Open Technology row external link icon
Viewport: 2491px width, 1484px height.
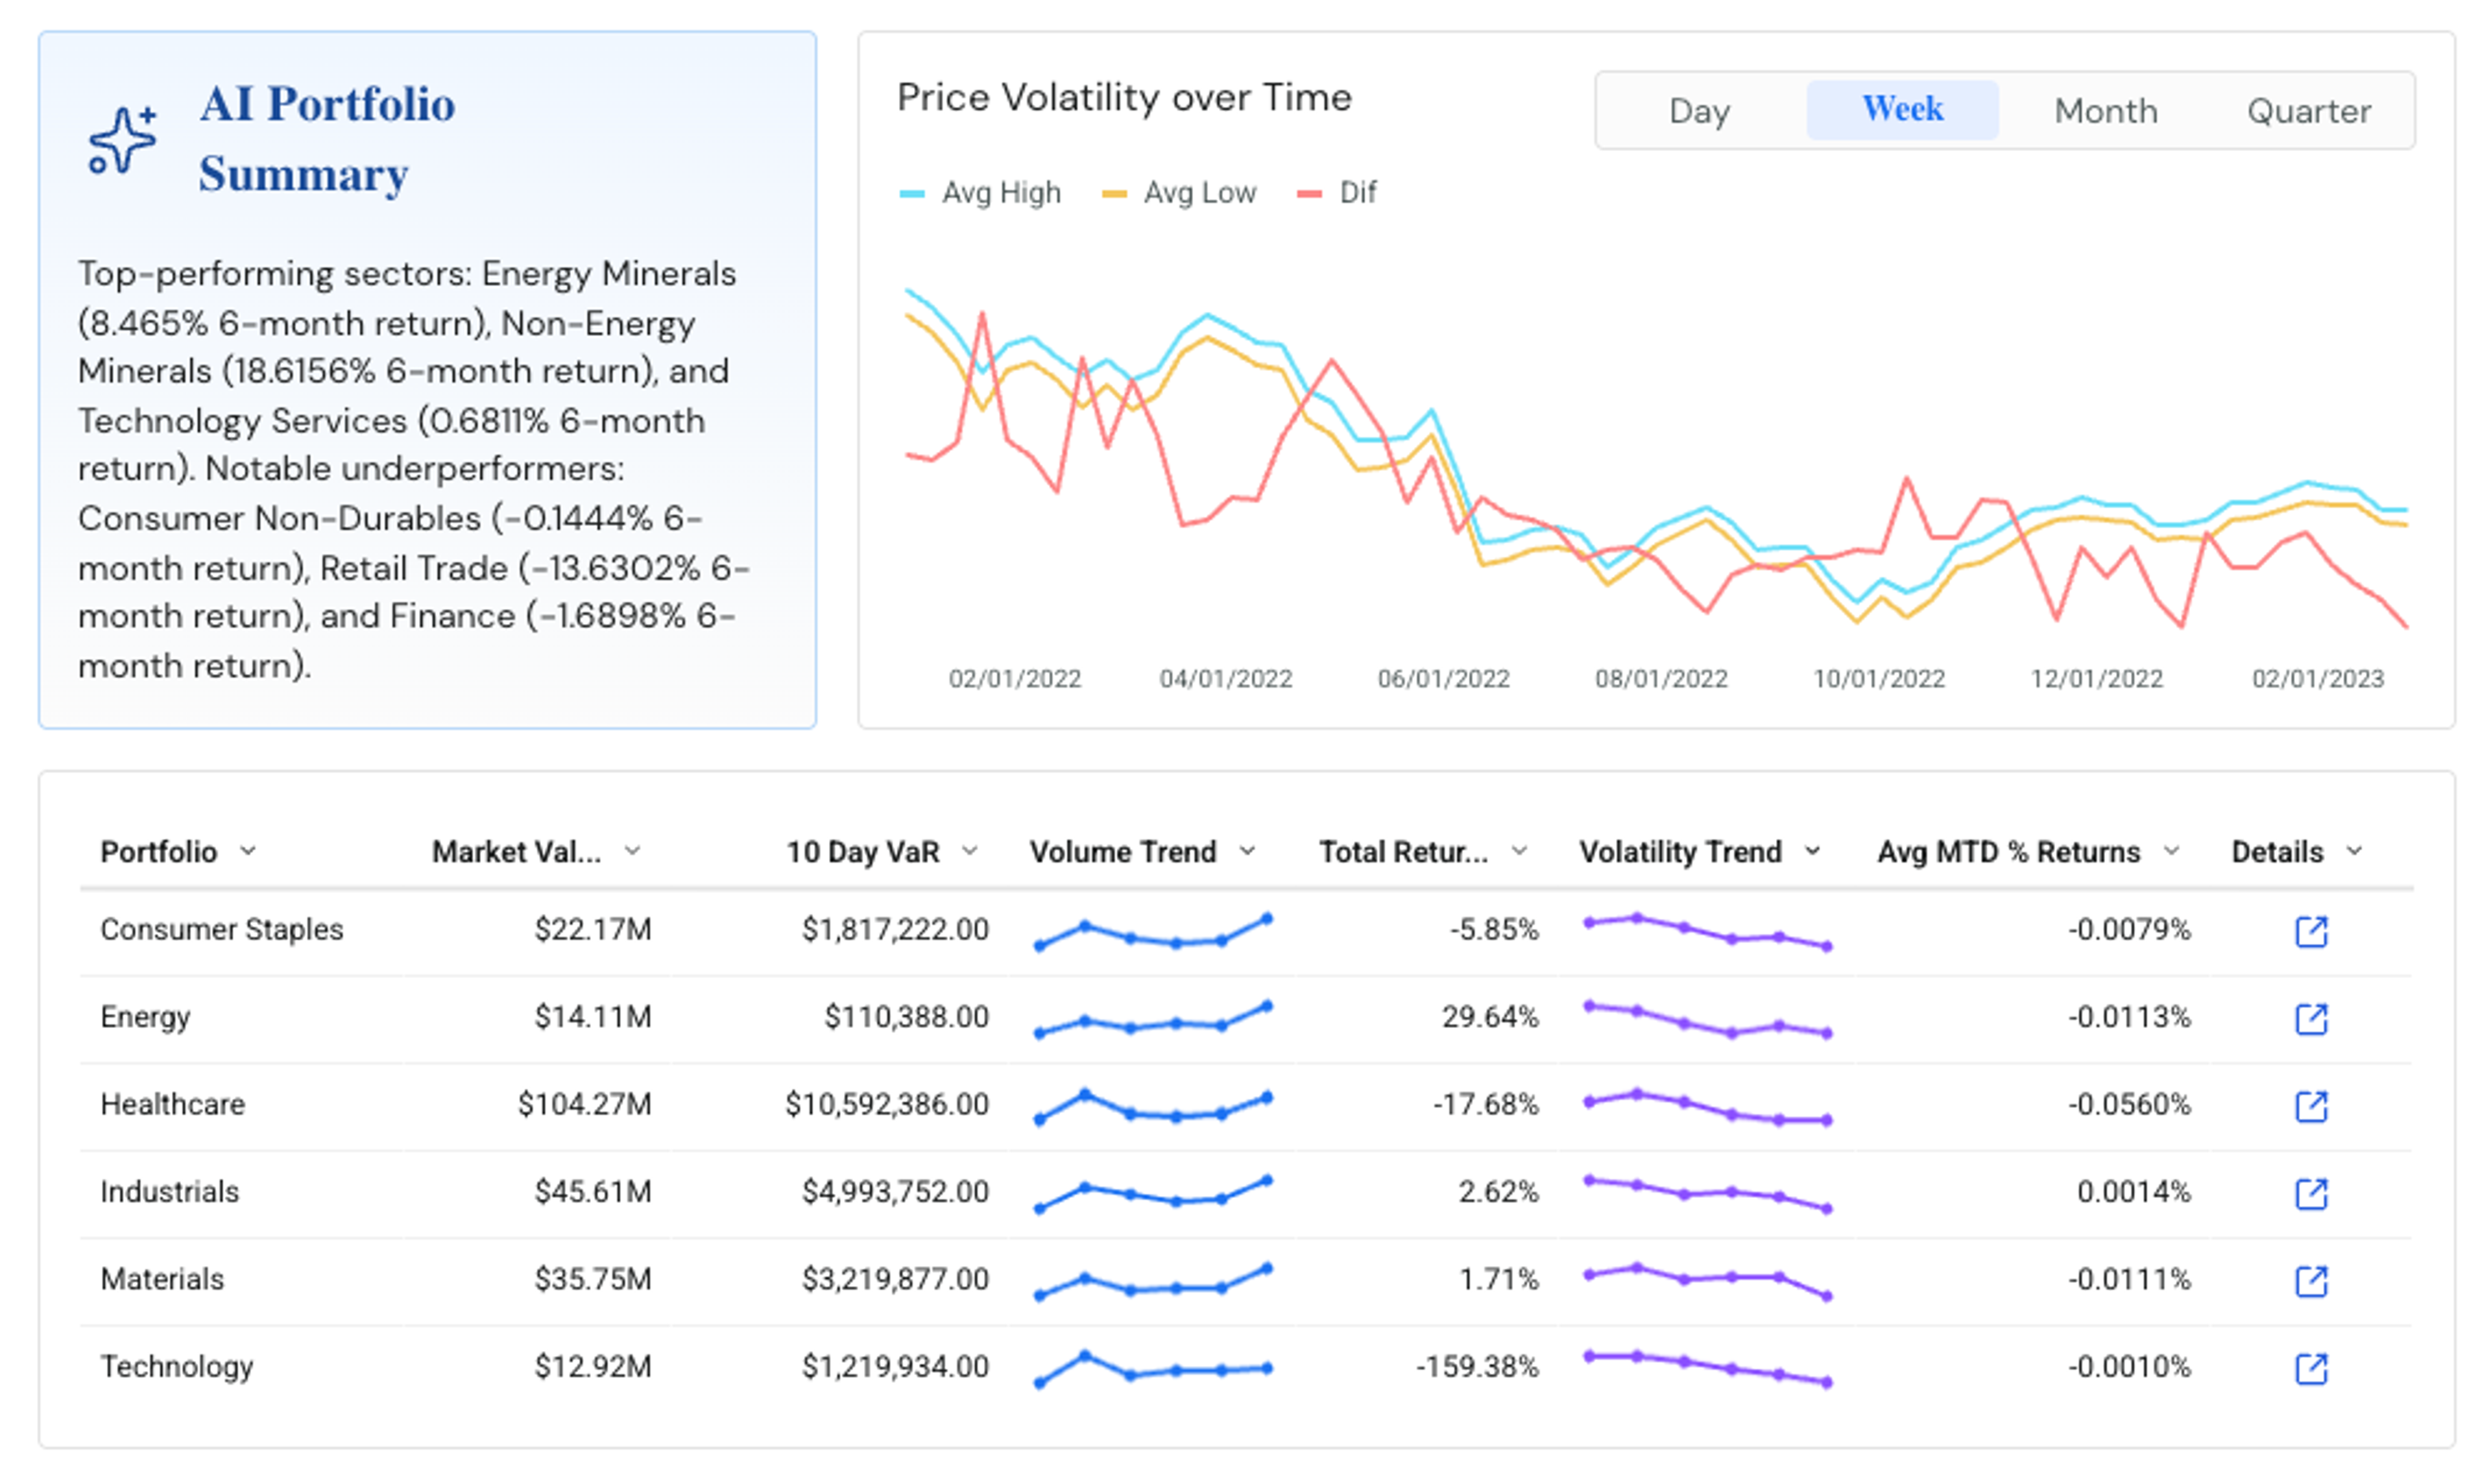2311,1368
